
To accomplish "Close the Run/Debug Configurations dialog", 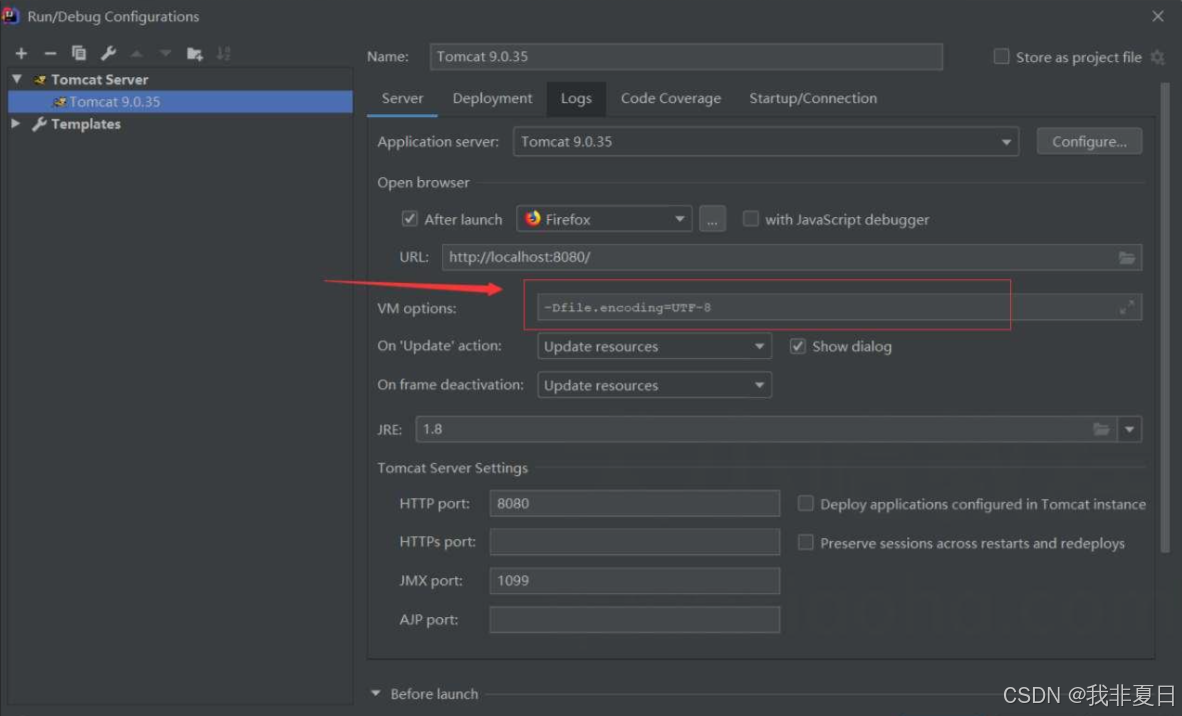I will [1158, 16].
